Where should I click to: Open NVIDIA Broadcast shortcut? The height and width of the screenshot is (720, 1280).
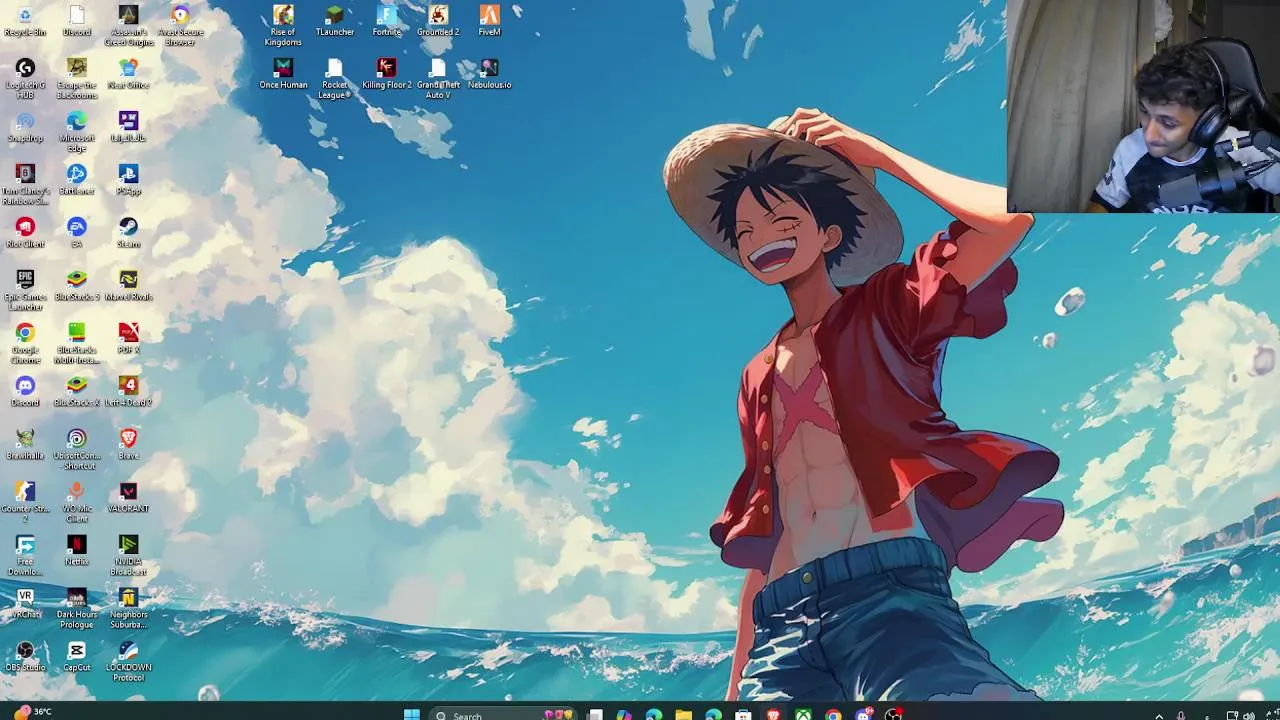[128, 556]
